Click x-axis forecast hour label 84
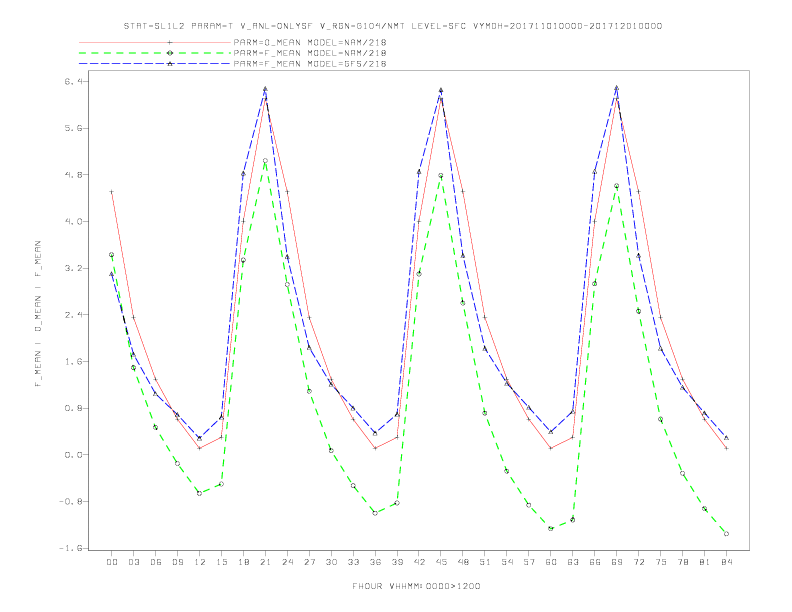The width and height of the screenshot is (792, 612). pyautogui.click(x=727, y=562)
